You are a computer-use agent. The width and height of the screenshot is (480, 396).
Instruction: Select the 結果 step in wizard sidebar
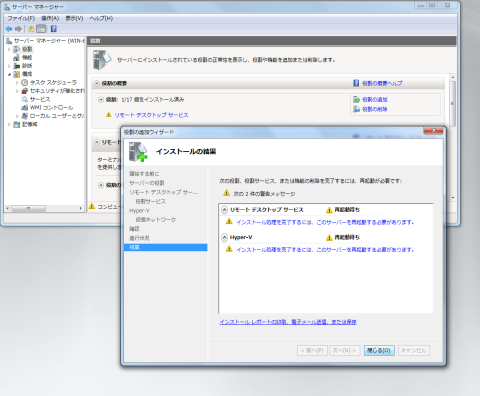click(x=165, y=247)
